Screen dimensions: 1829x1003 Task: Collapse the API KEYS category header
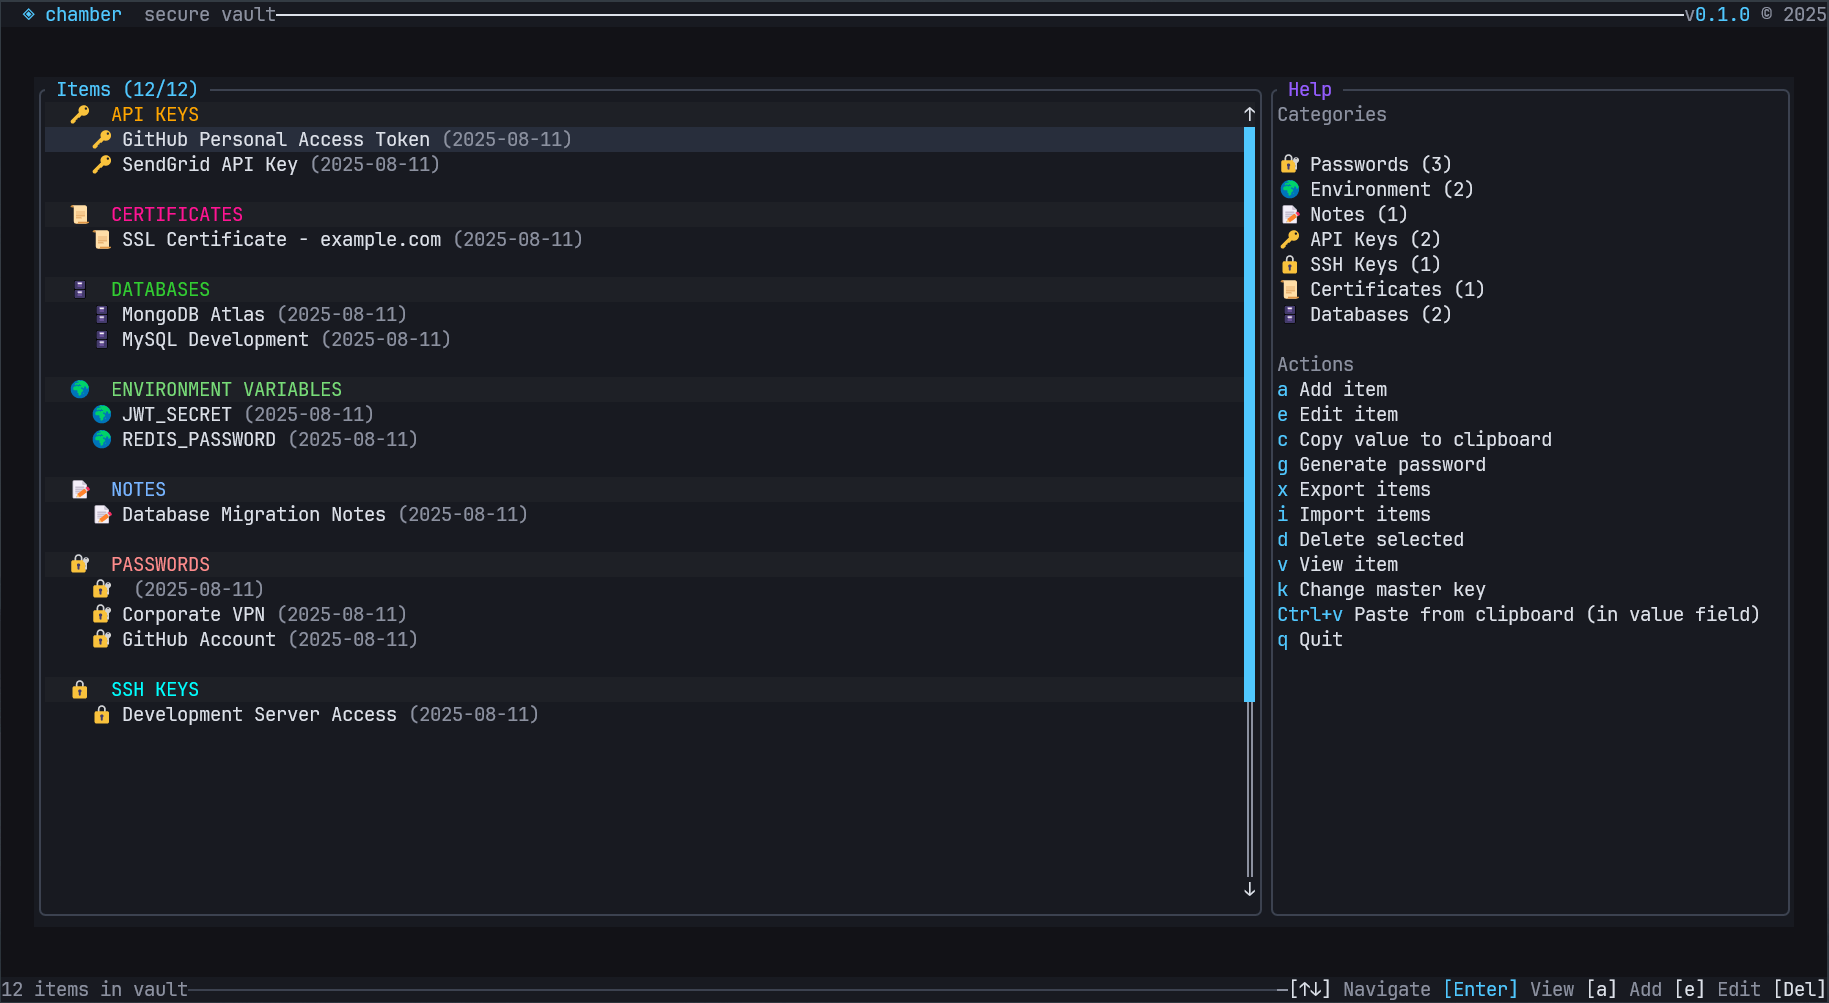(154, 115)
